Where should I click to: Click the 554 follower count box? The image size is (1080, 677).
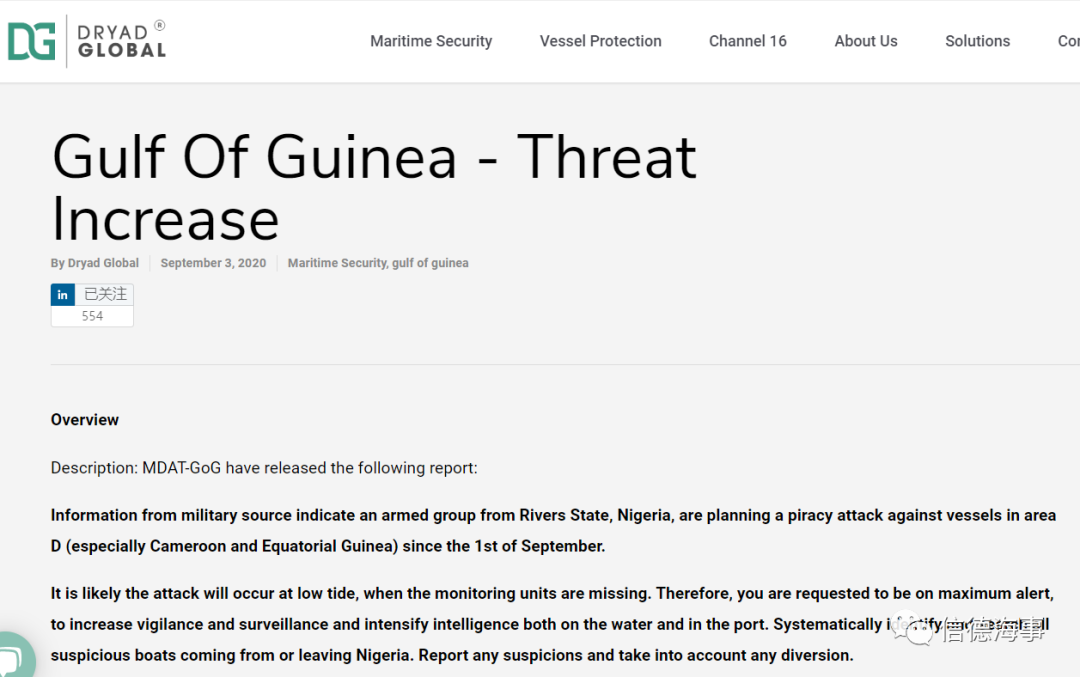(92, 316)
